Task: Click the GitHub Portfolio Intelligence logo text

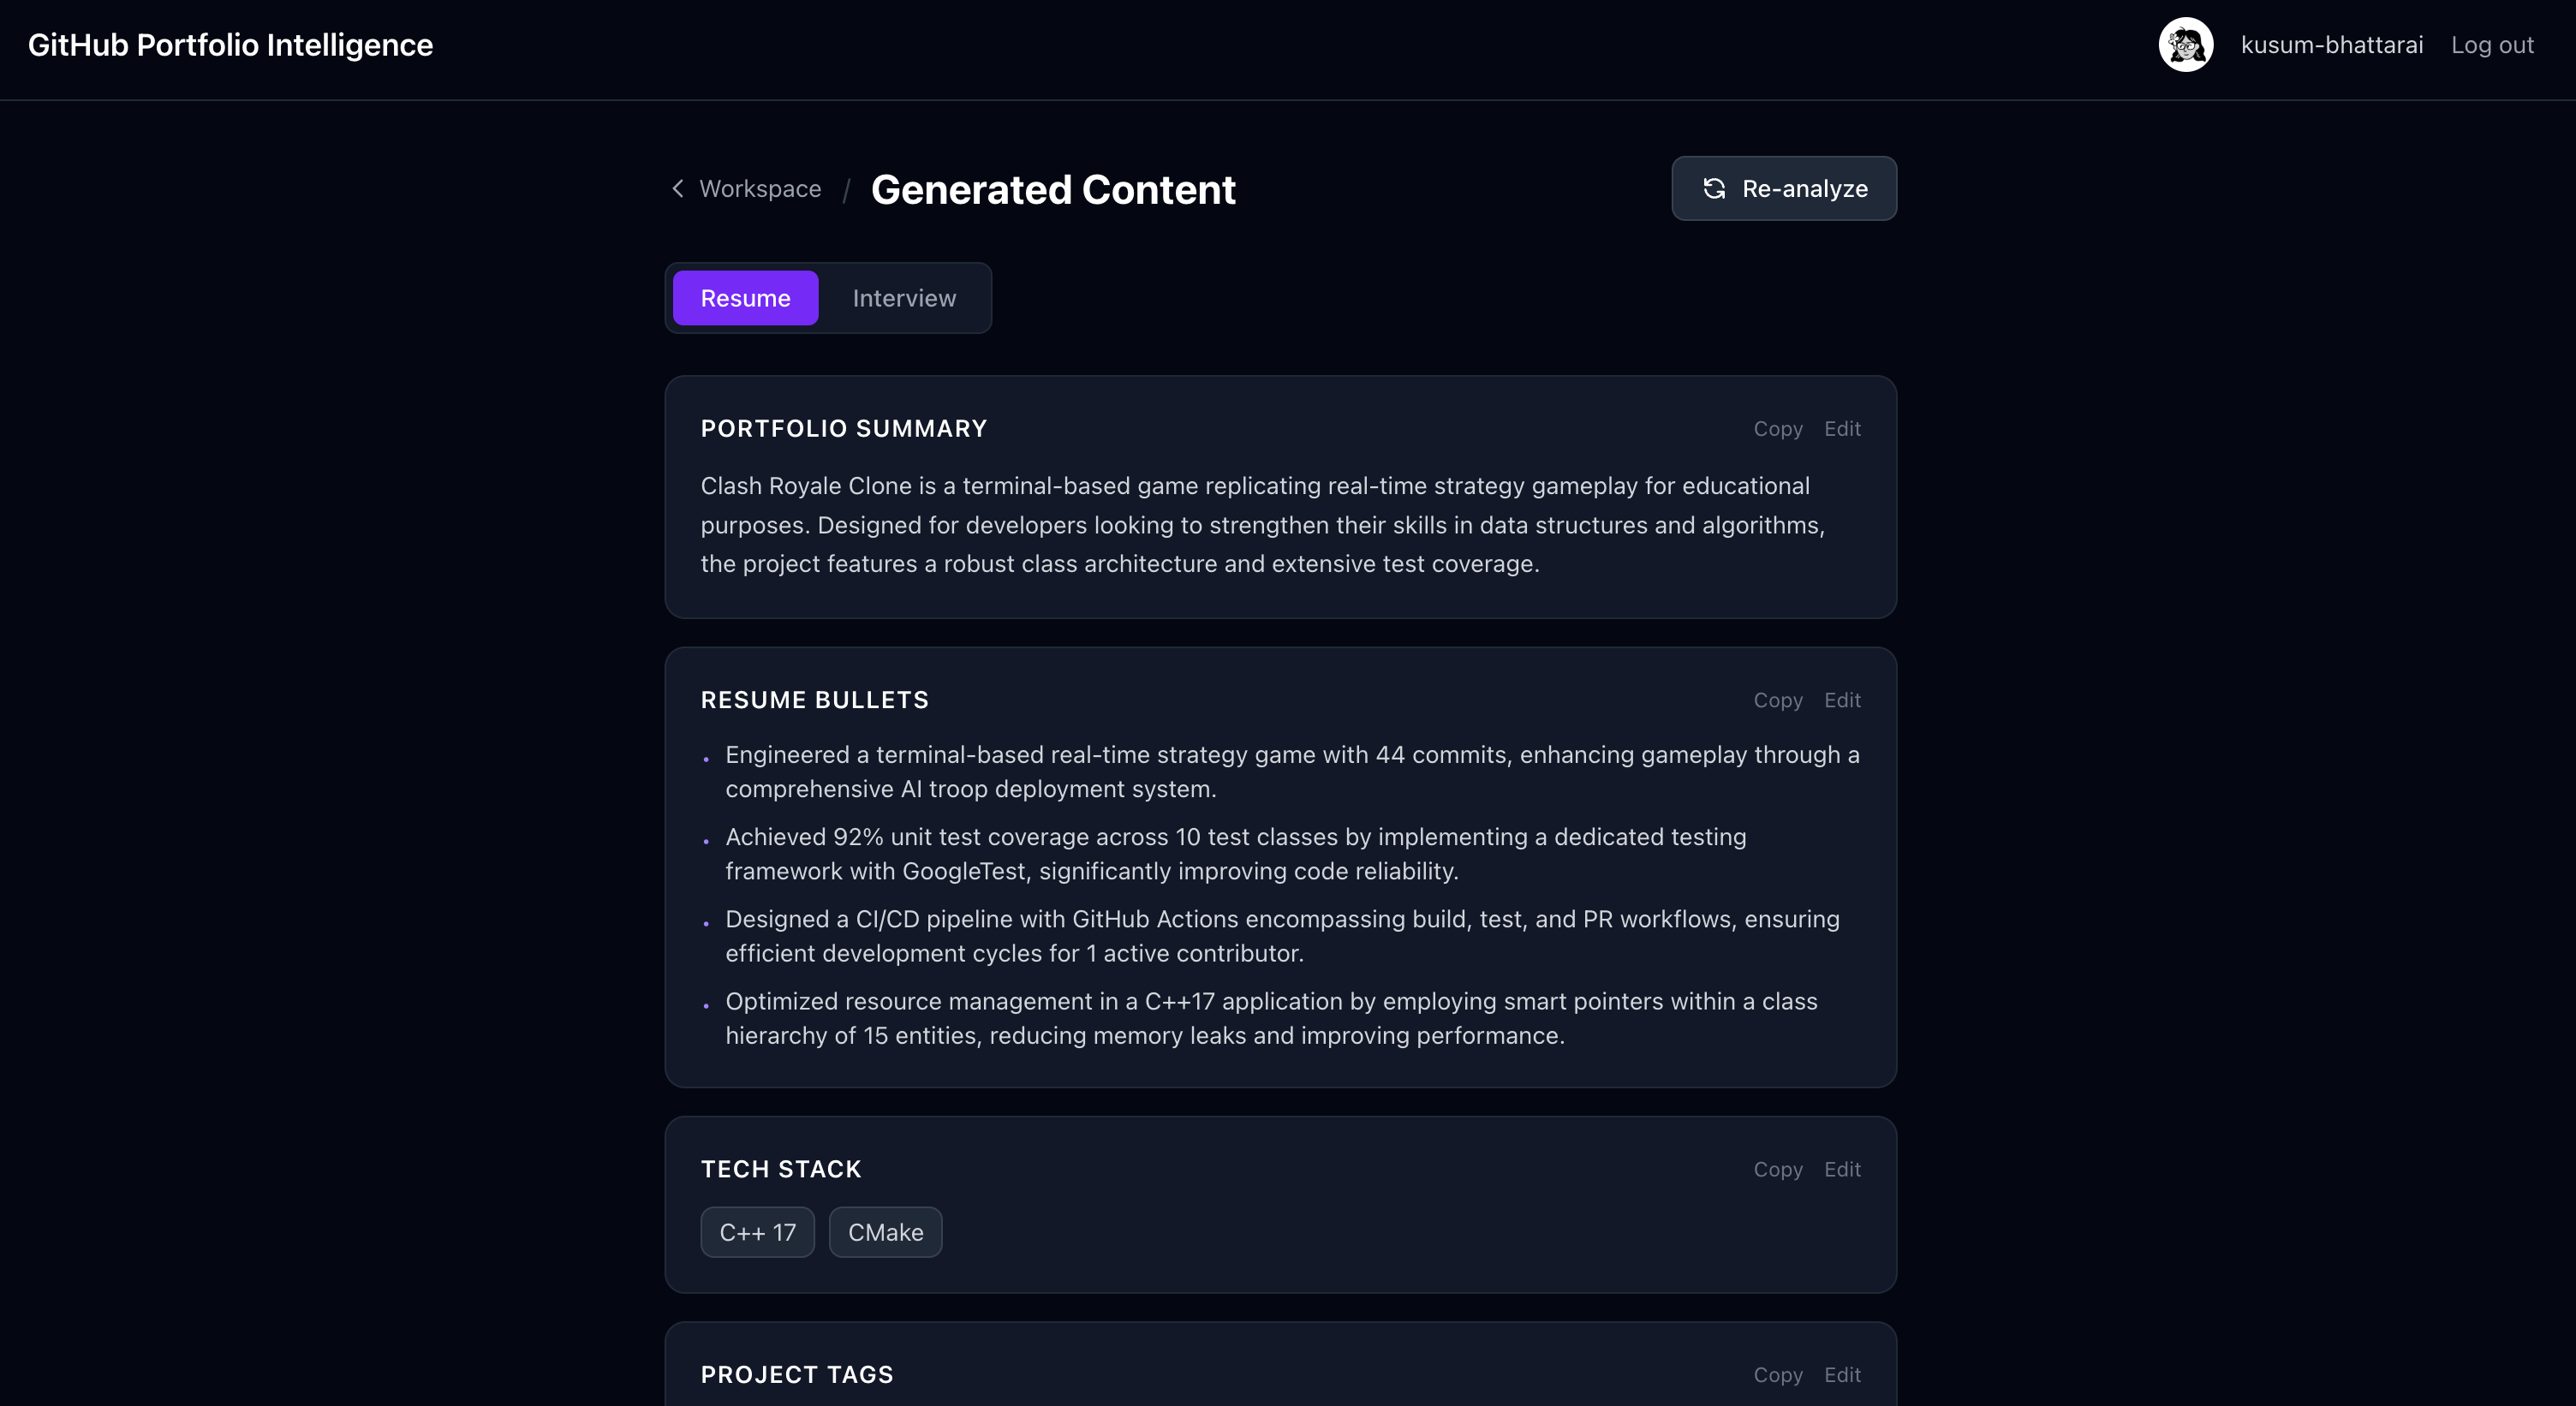Action: (x=229, y=44)
